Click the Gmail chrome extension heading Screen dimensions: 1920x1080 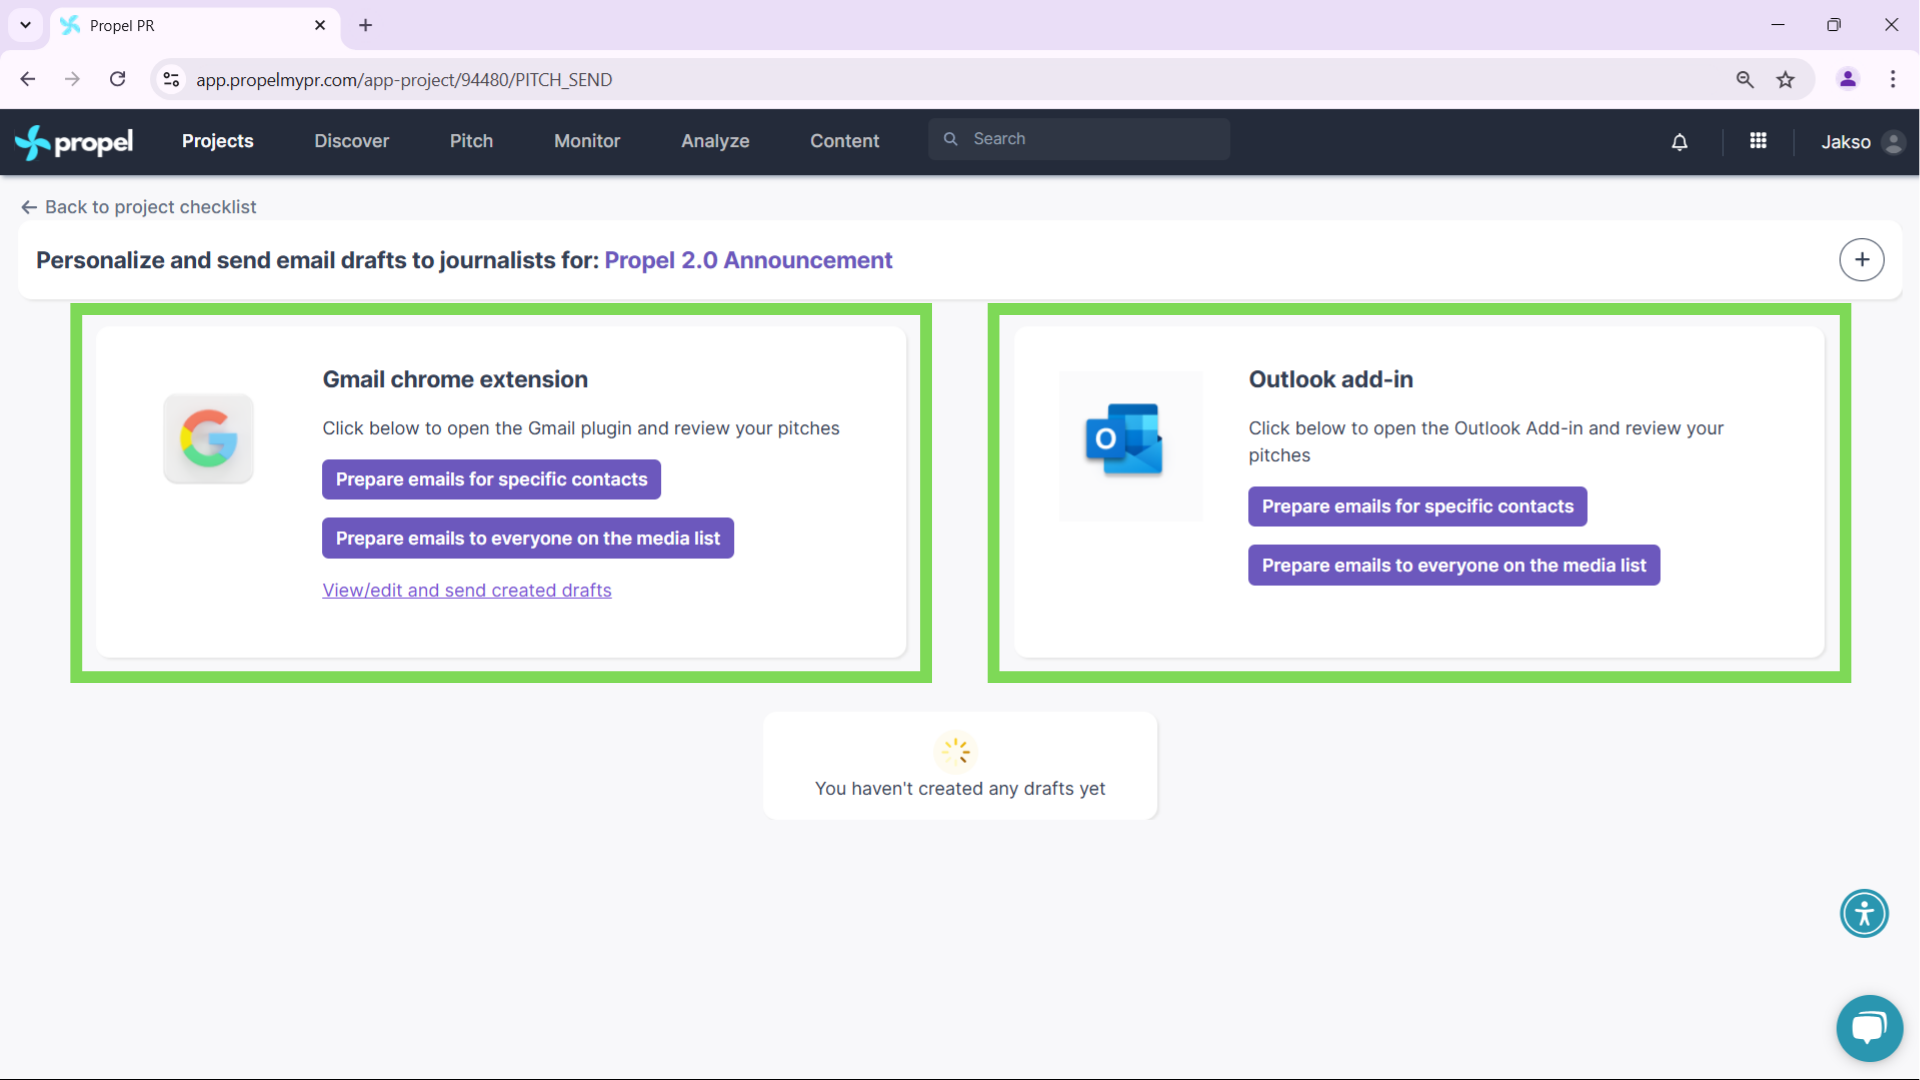tap(455, 379)
